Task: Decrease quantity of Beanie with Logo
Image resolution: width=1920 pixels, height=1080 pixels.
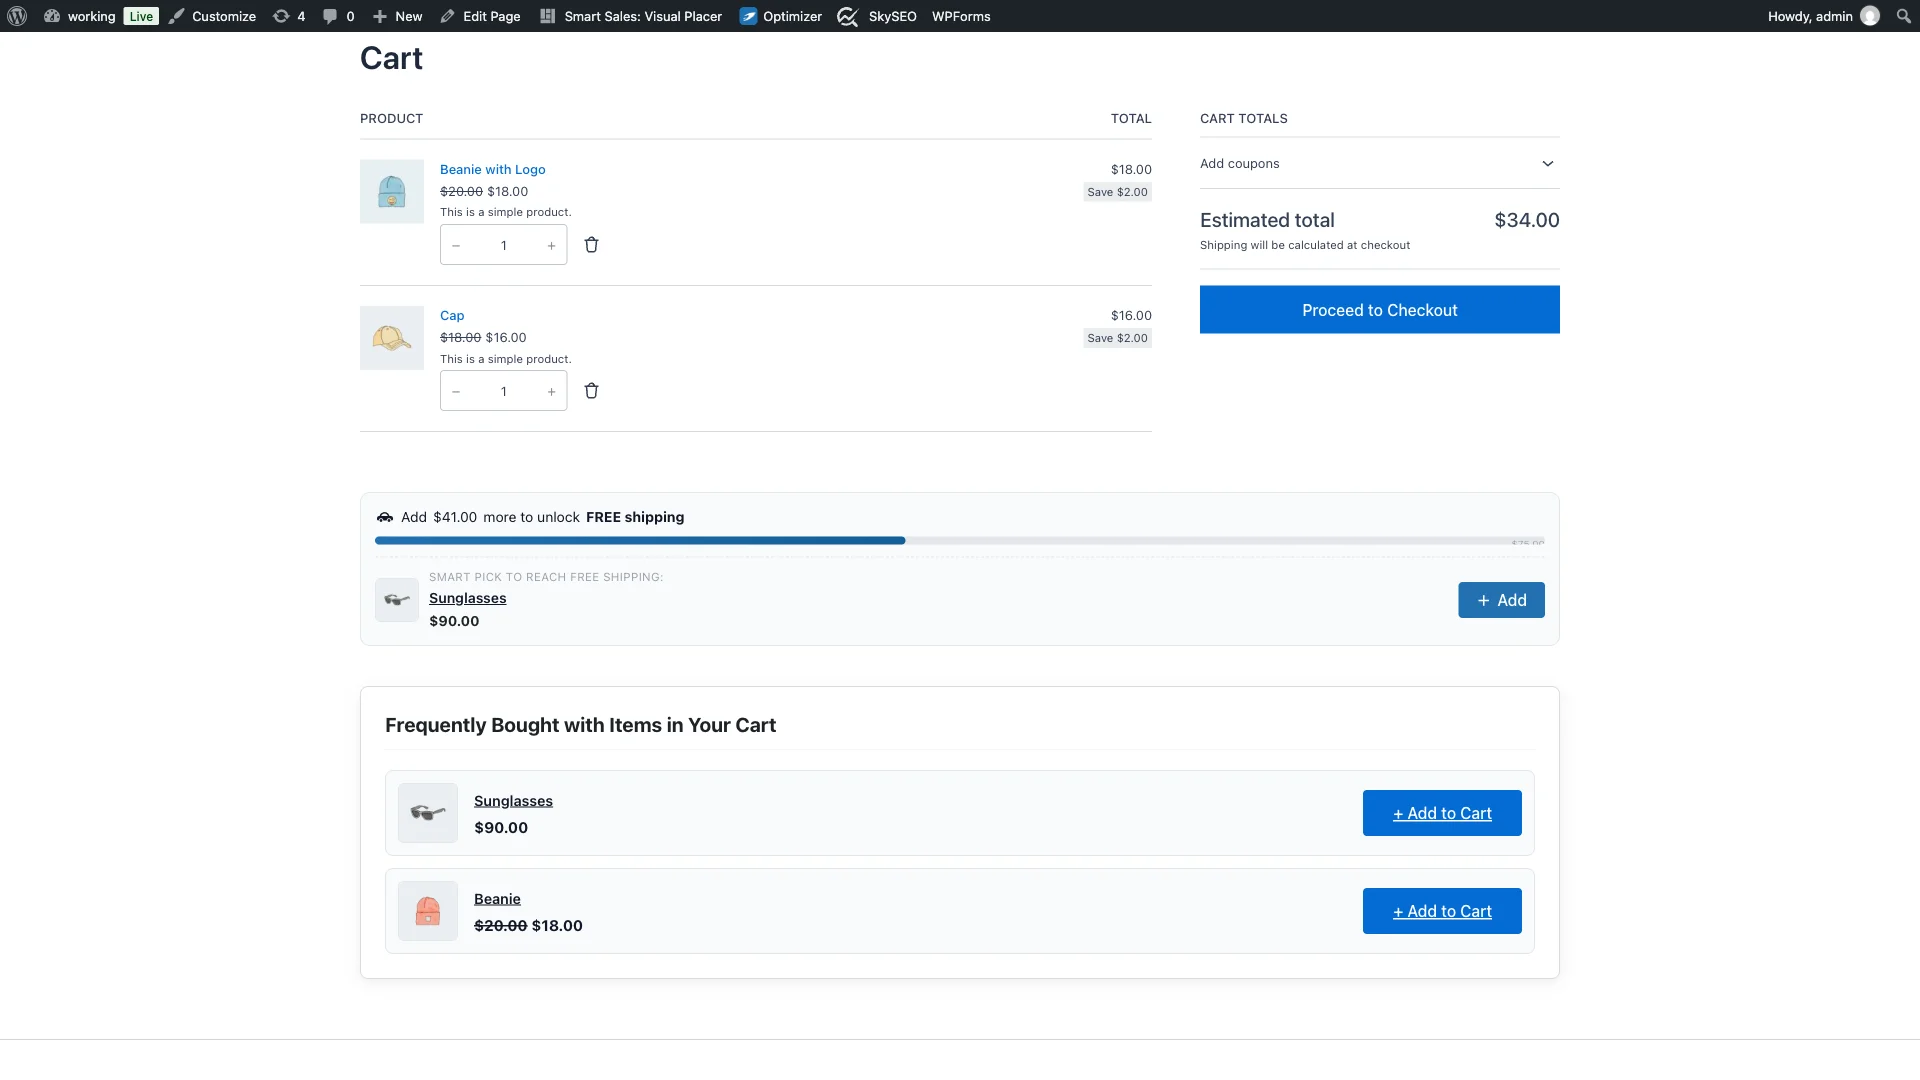Action: pyautogui.click(x=456, y=246)
